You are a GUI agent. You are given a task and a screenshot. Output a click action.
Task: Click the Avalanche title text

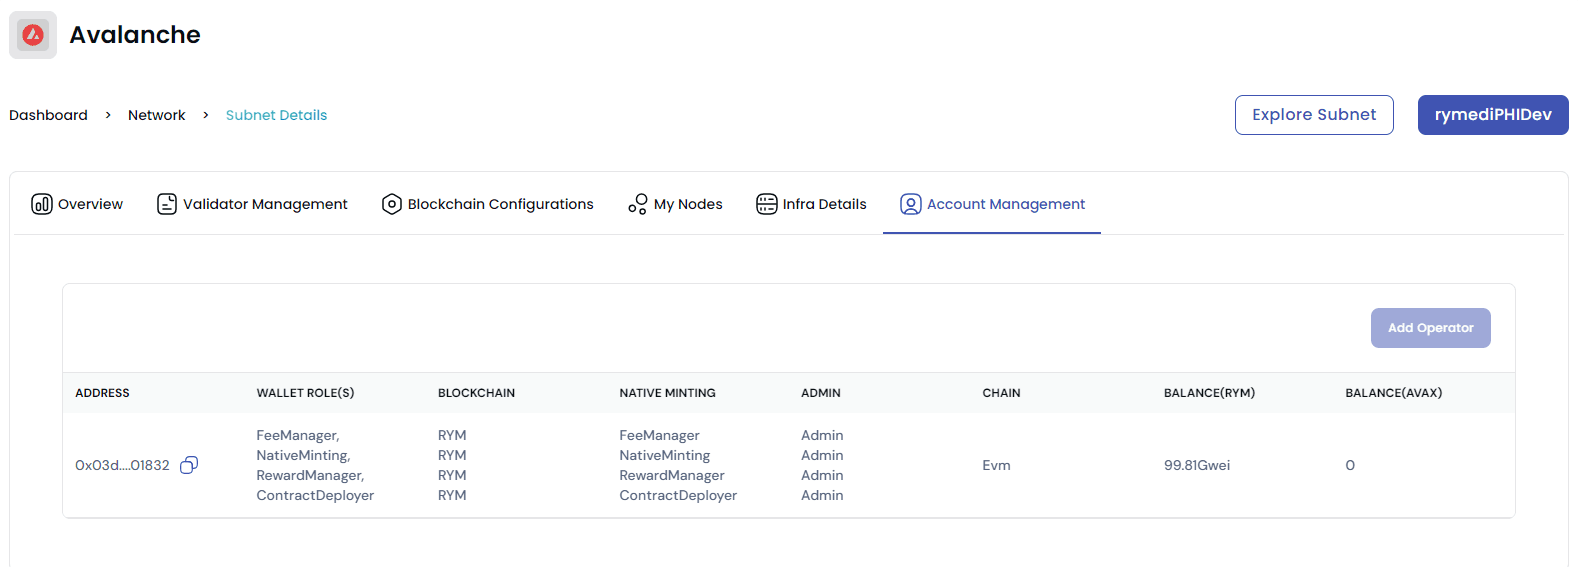[x=135, y=35]
